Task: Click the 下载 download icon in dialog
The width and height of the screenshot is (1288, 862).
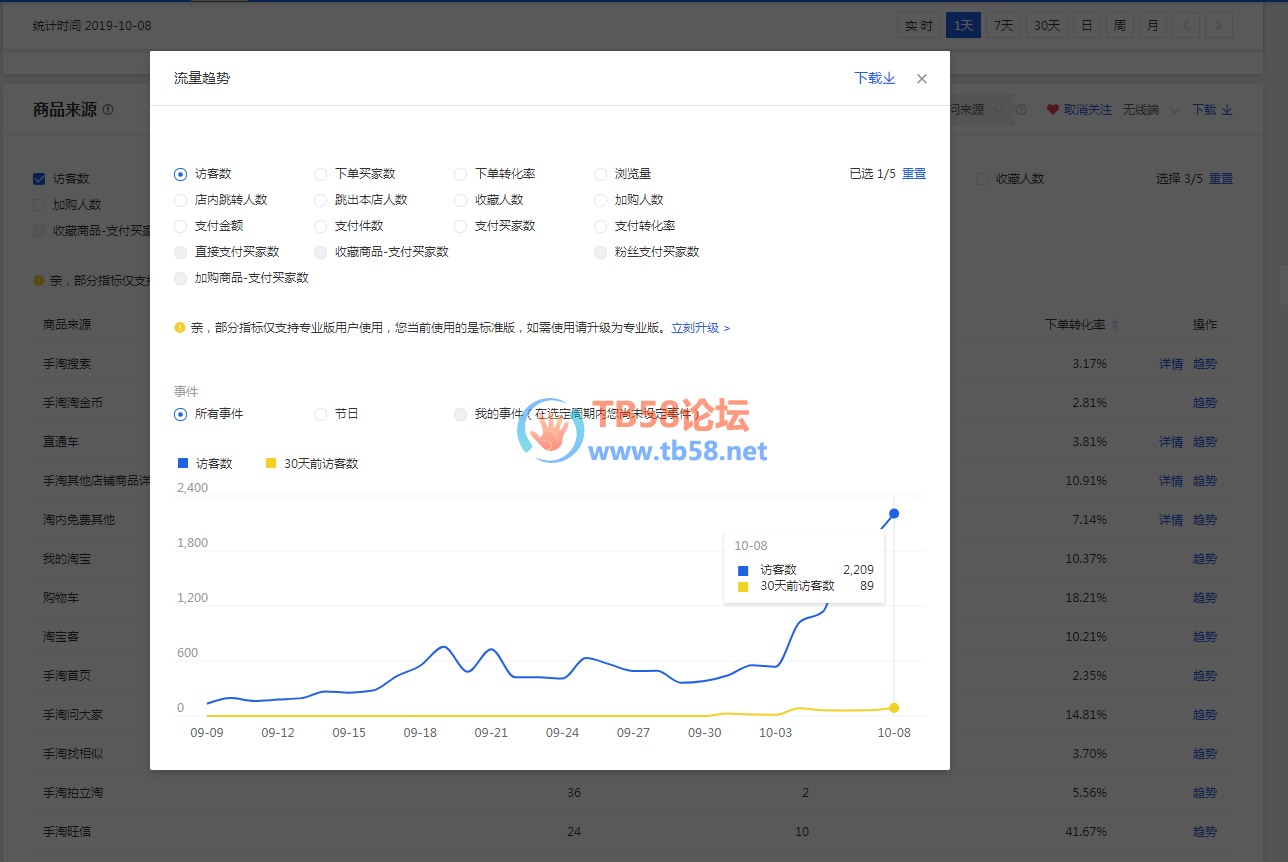Action: pos(889,78)
